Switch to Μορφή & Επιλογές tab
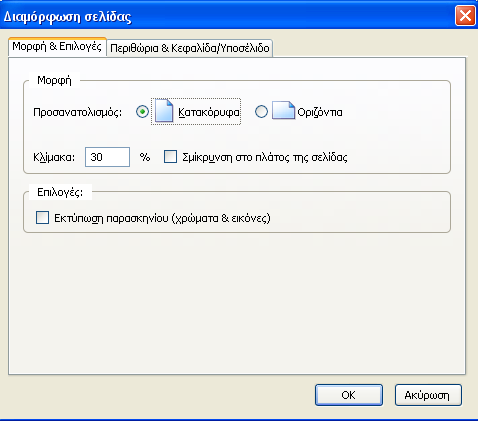This screenshot has height=421, width=478. click(x=57, y=46)
